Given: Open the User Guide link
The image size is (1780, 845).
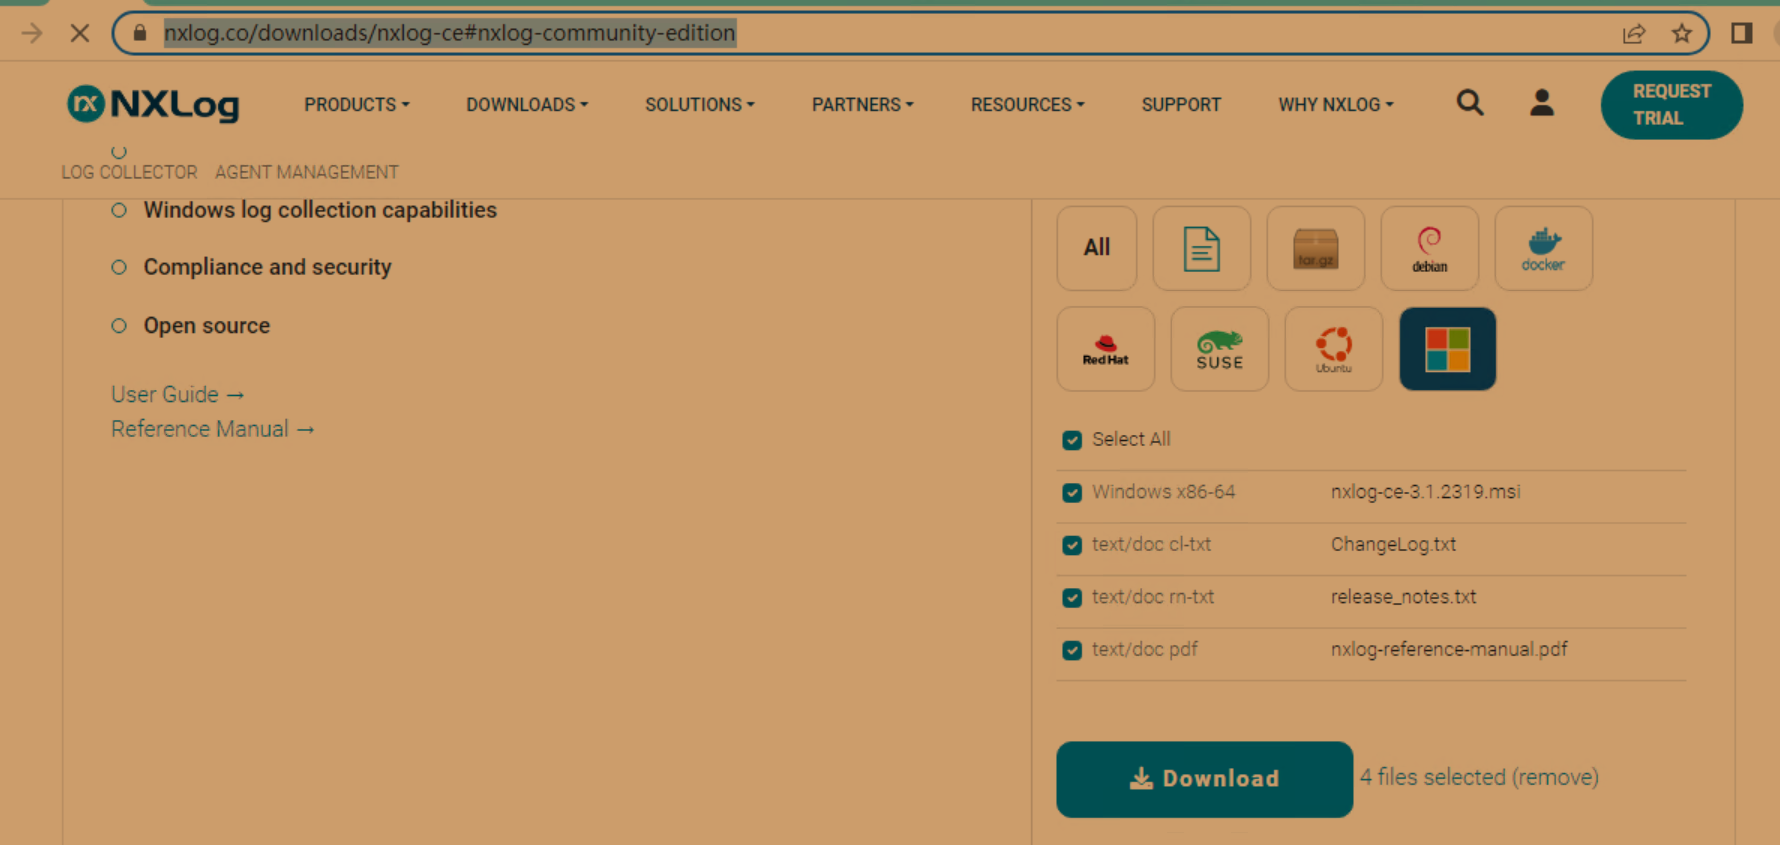Looking at the screenshot, I should 177,395.
